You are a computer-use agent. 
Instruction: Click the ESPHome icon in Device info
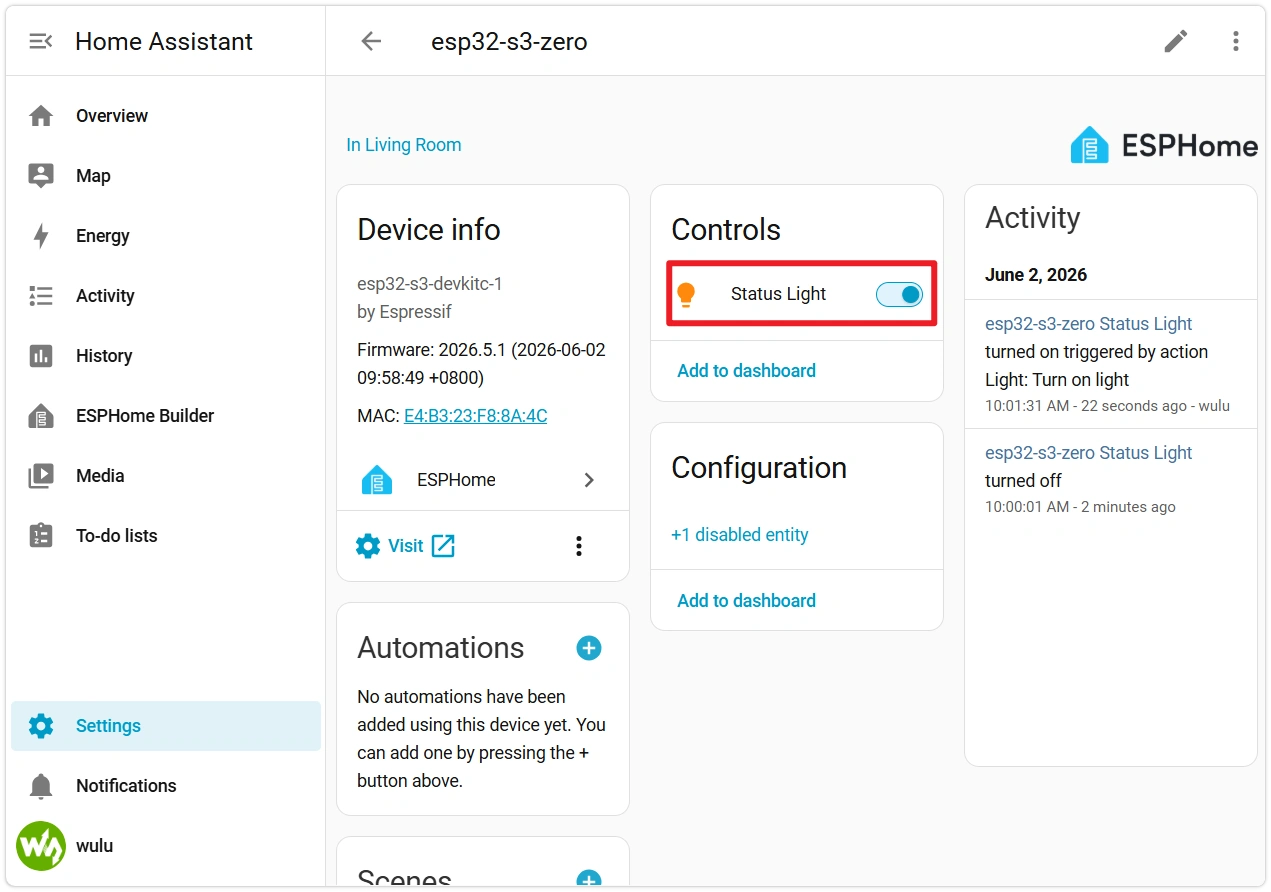377,480
